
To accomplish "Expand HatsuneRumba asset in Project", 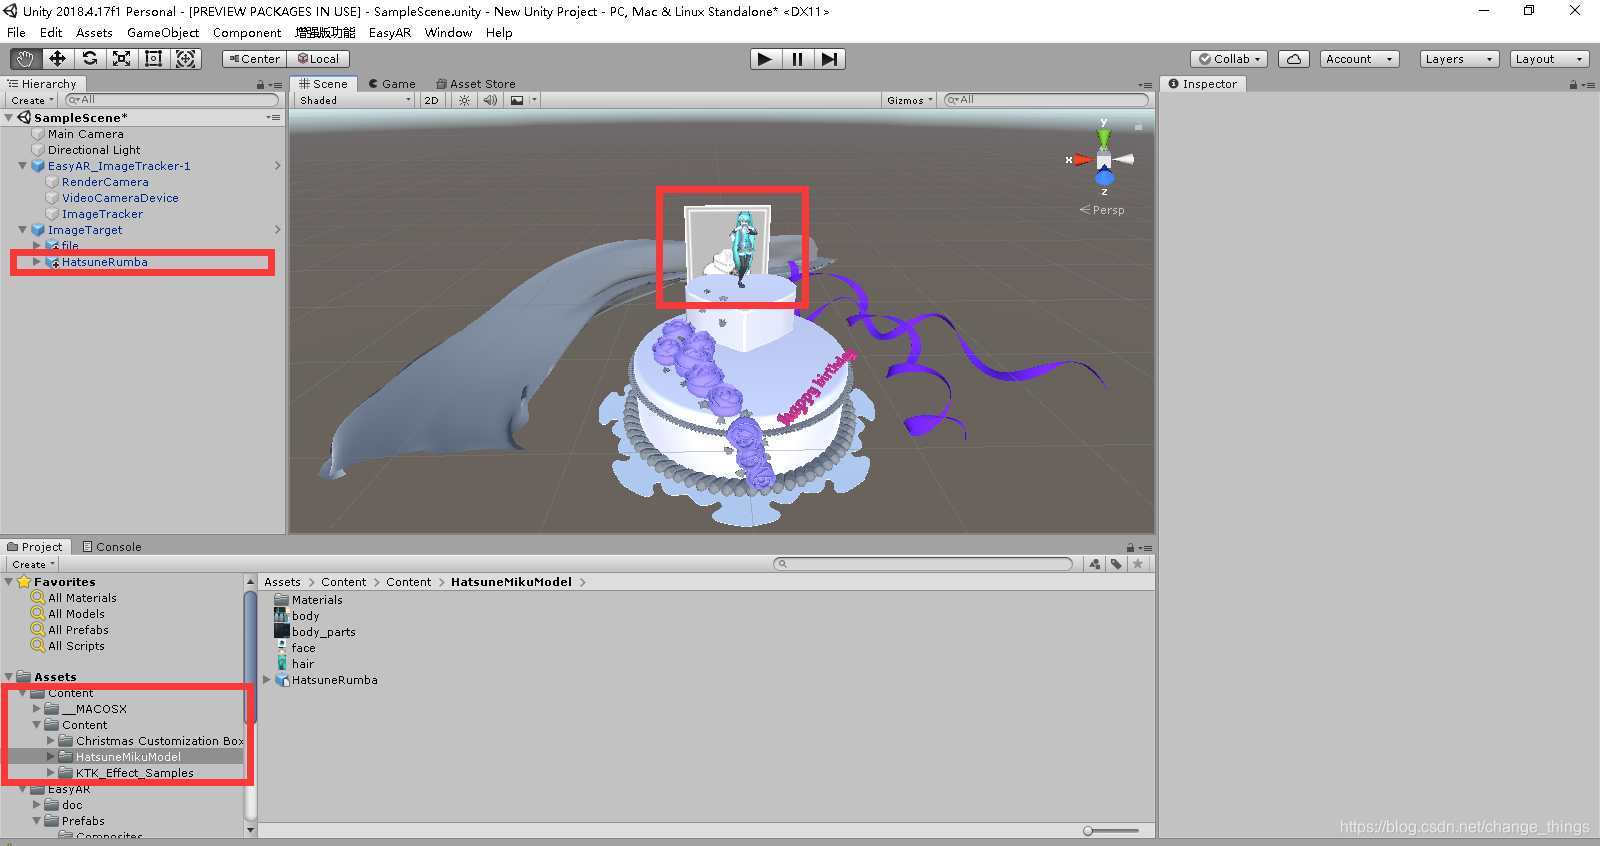I will click(x=267, y=680).
